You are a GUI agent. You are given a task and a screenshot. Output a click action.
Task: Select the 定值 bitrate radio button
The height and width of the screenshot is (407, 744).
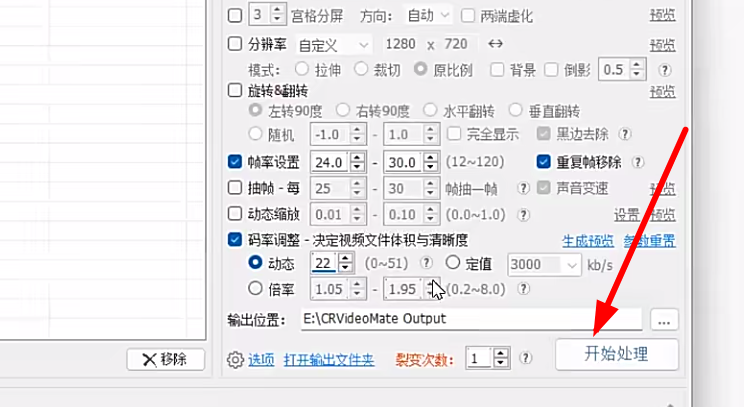tap(453, 262)
